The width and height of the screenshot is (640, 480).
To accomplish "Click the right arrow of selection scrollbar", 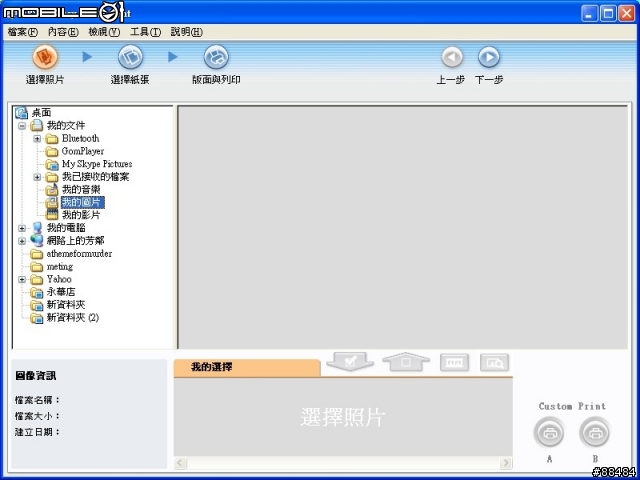I will (x=506, y=463).
